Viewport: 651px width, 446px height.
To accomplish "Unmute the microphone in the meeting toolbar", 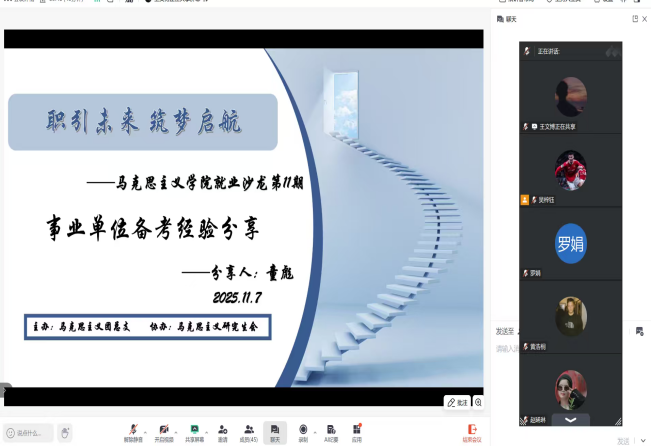I will coord(132,429).
